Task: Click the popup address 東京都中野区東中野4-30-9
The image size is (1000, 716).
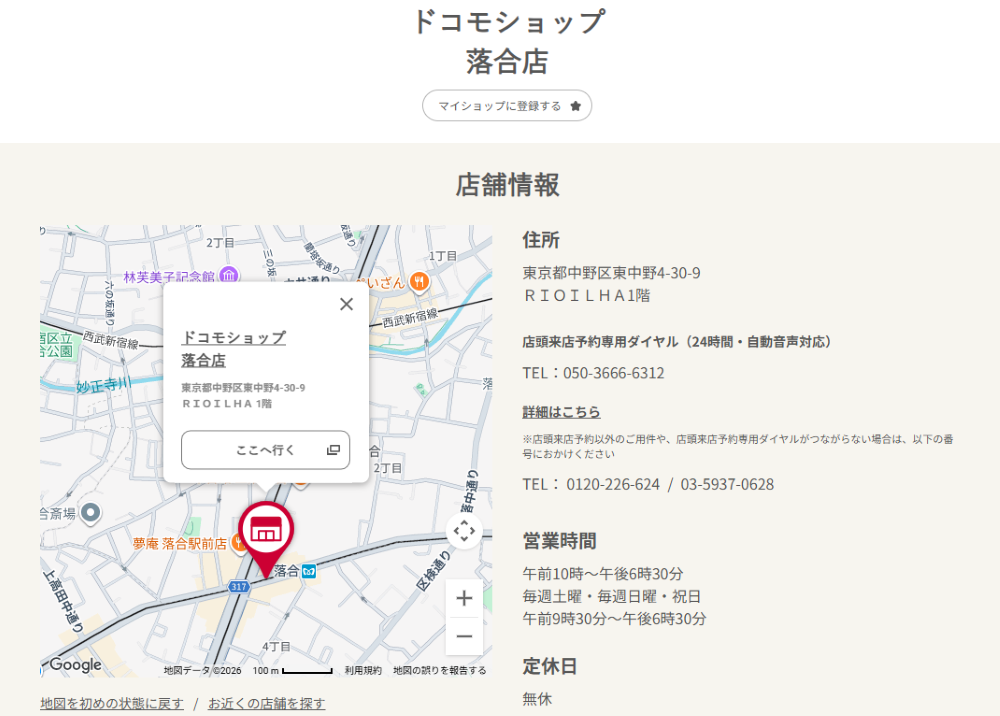Action: coord(243,388)
